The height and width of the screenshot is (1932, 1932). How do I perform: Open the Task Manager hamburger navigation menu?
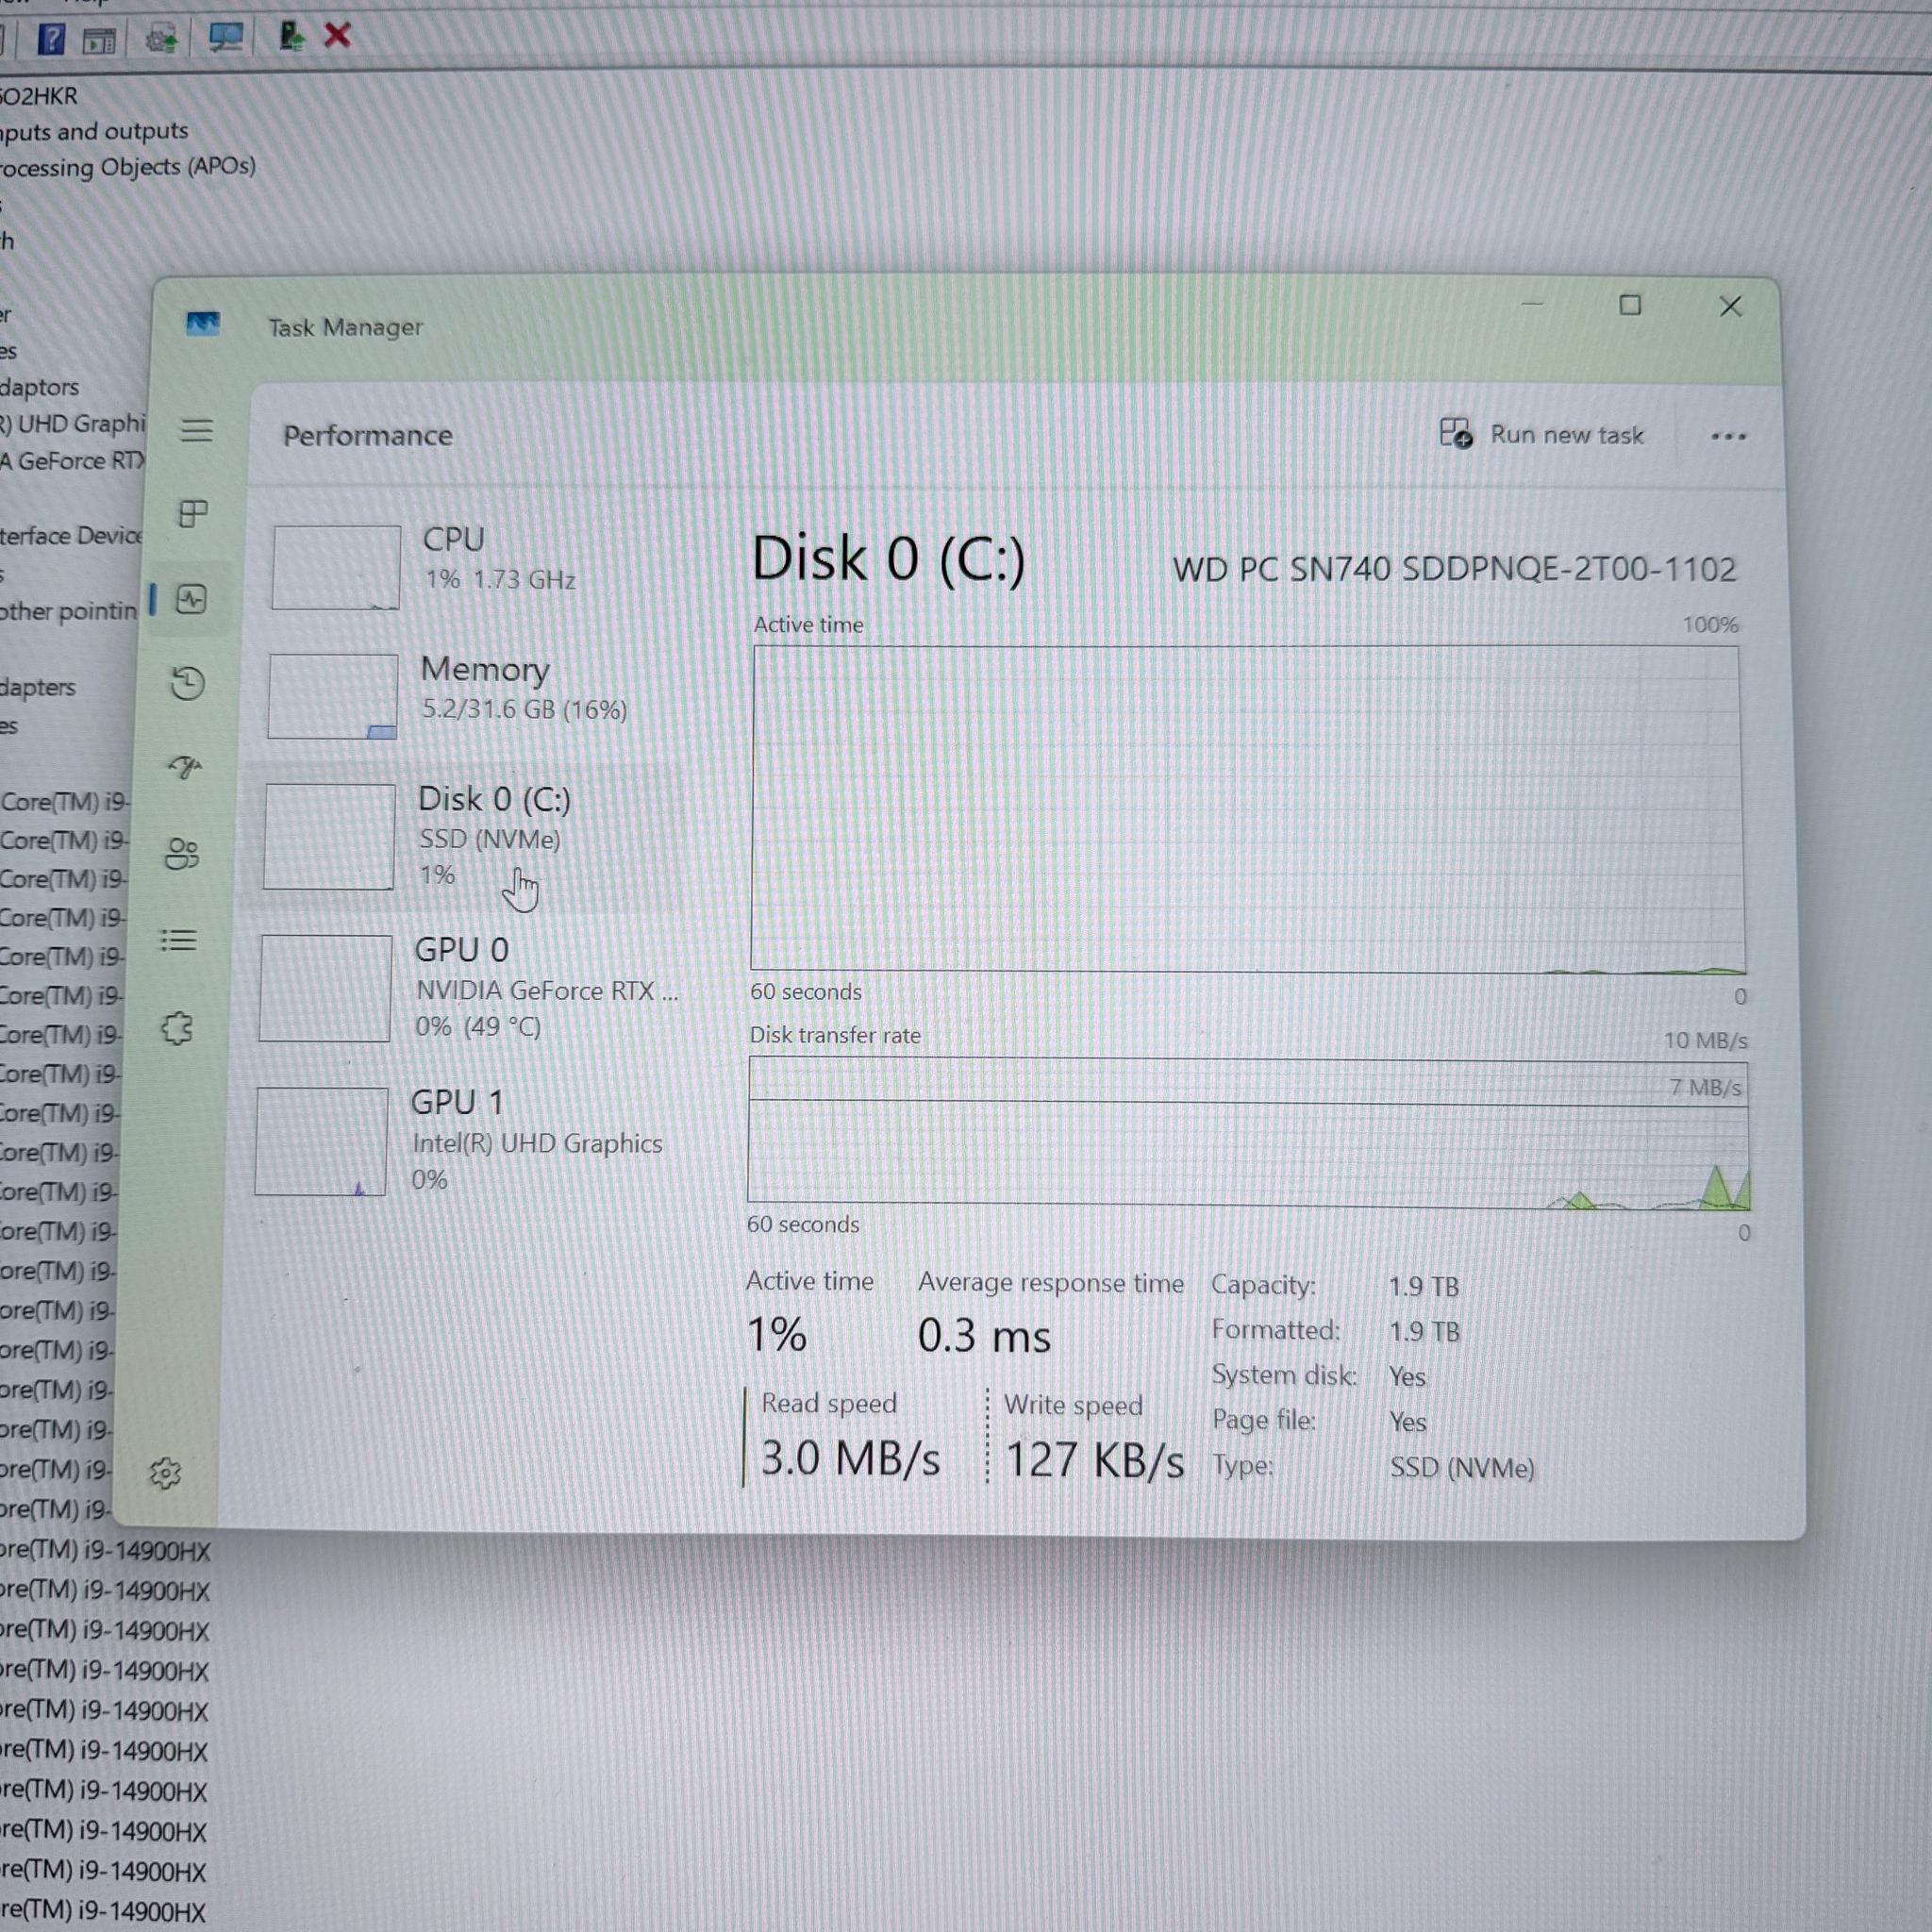pyautogui.click(x=196, y=430)
